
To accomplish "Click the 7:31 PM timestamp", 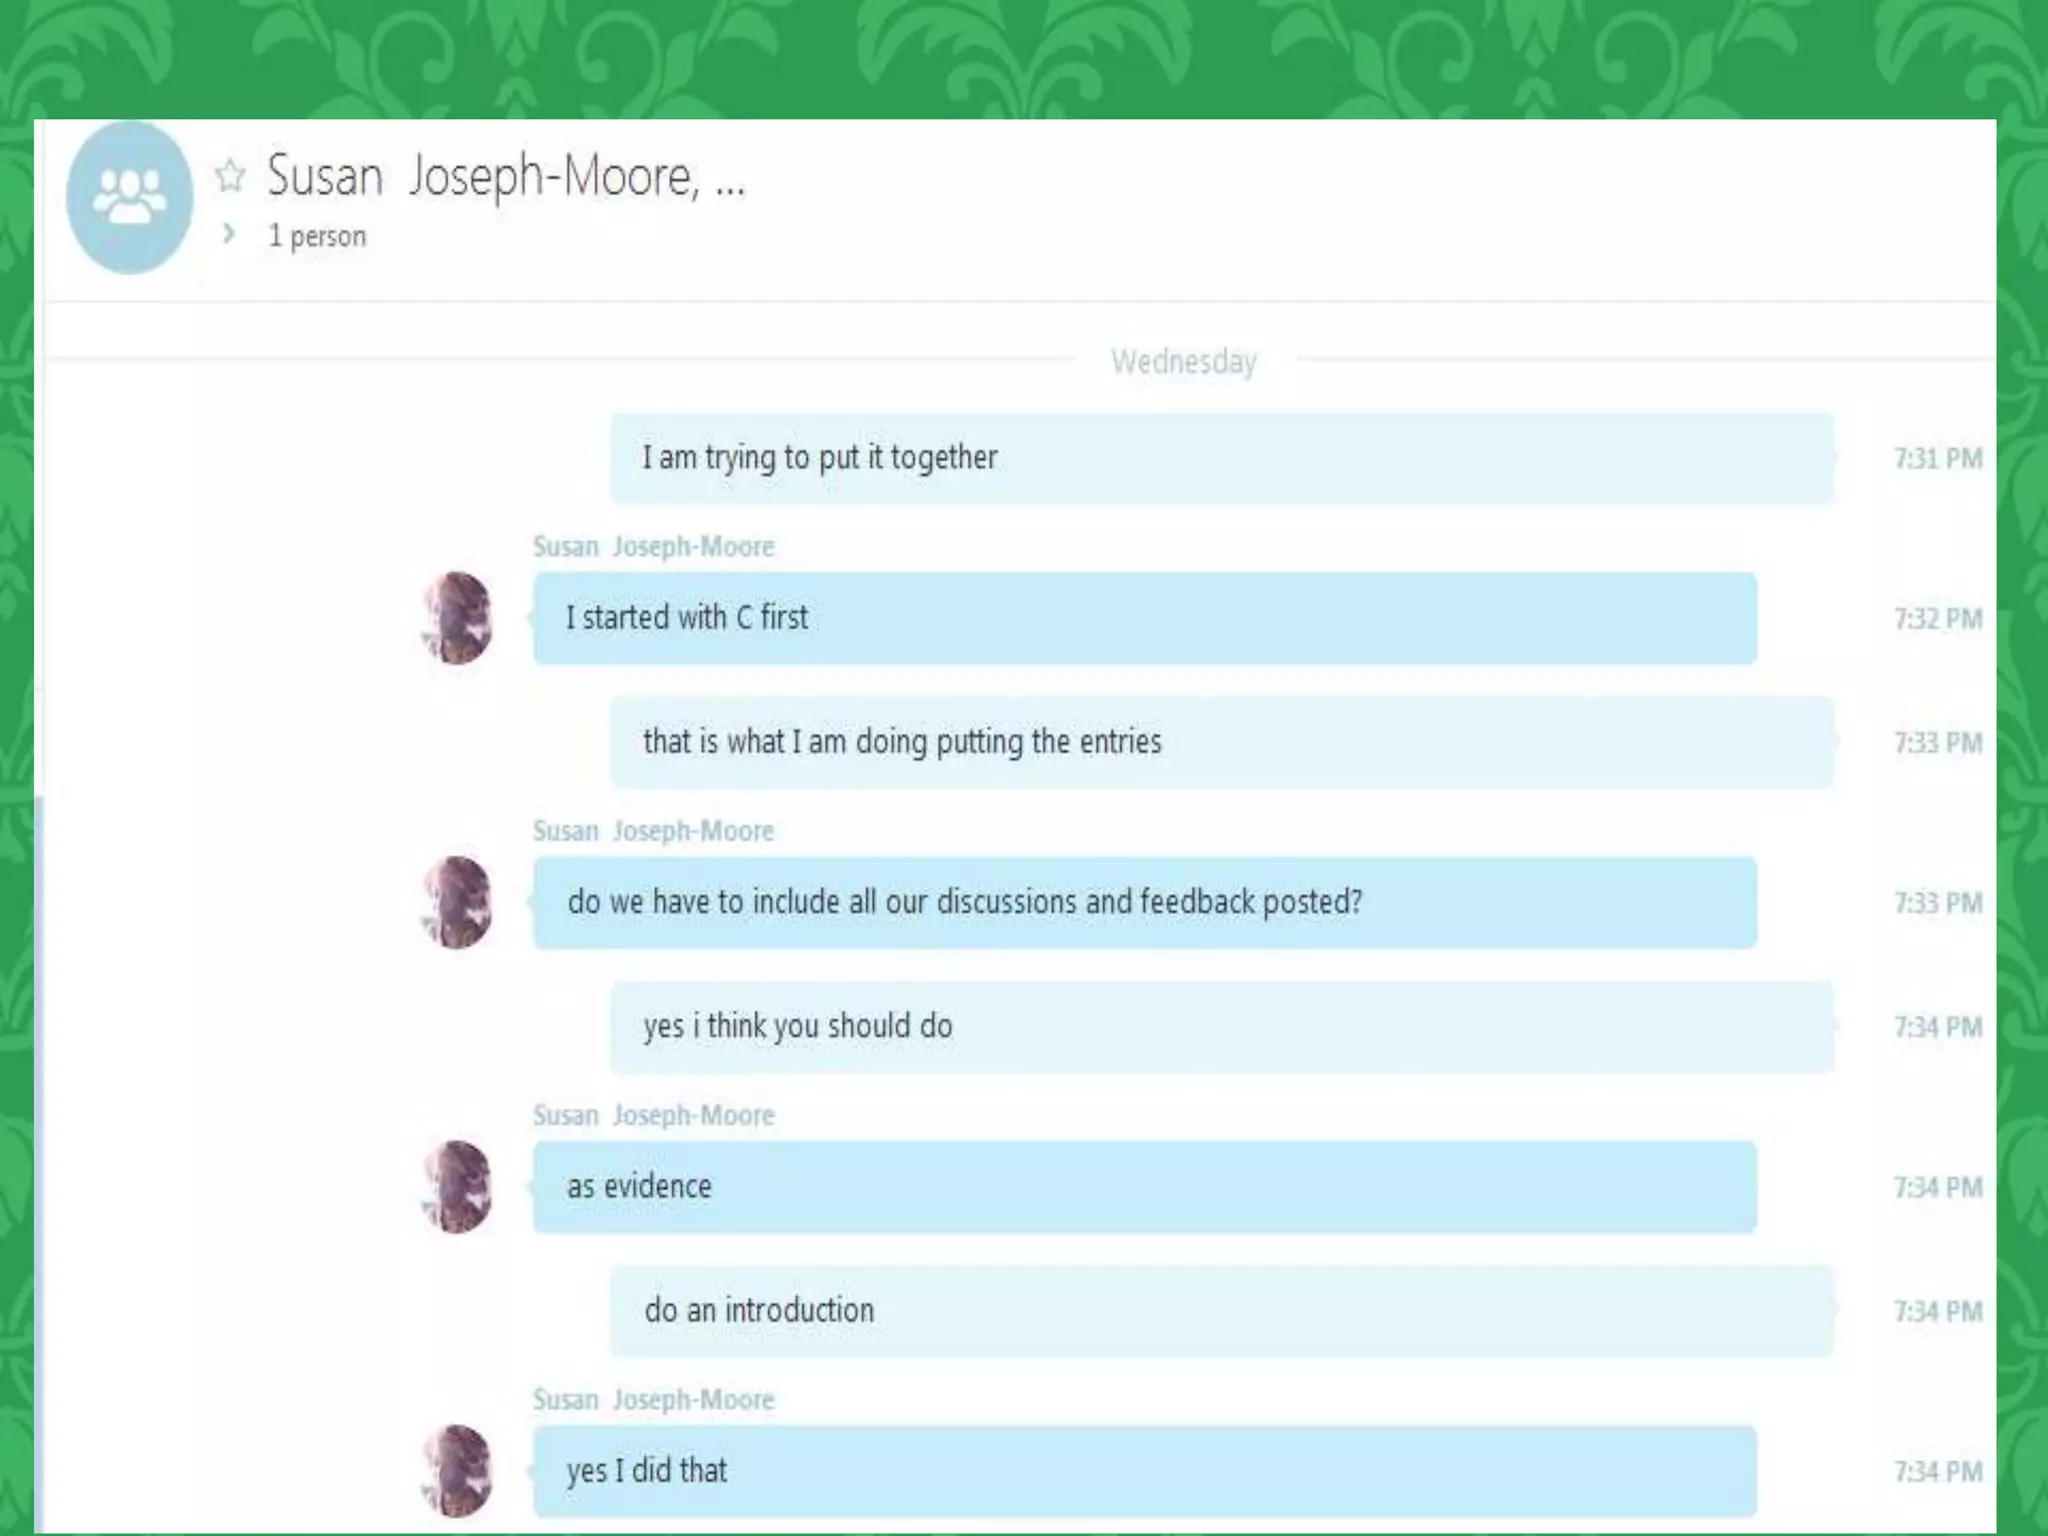I will tap(1938, 459).
